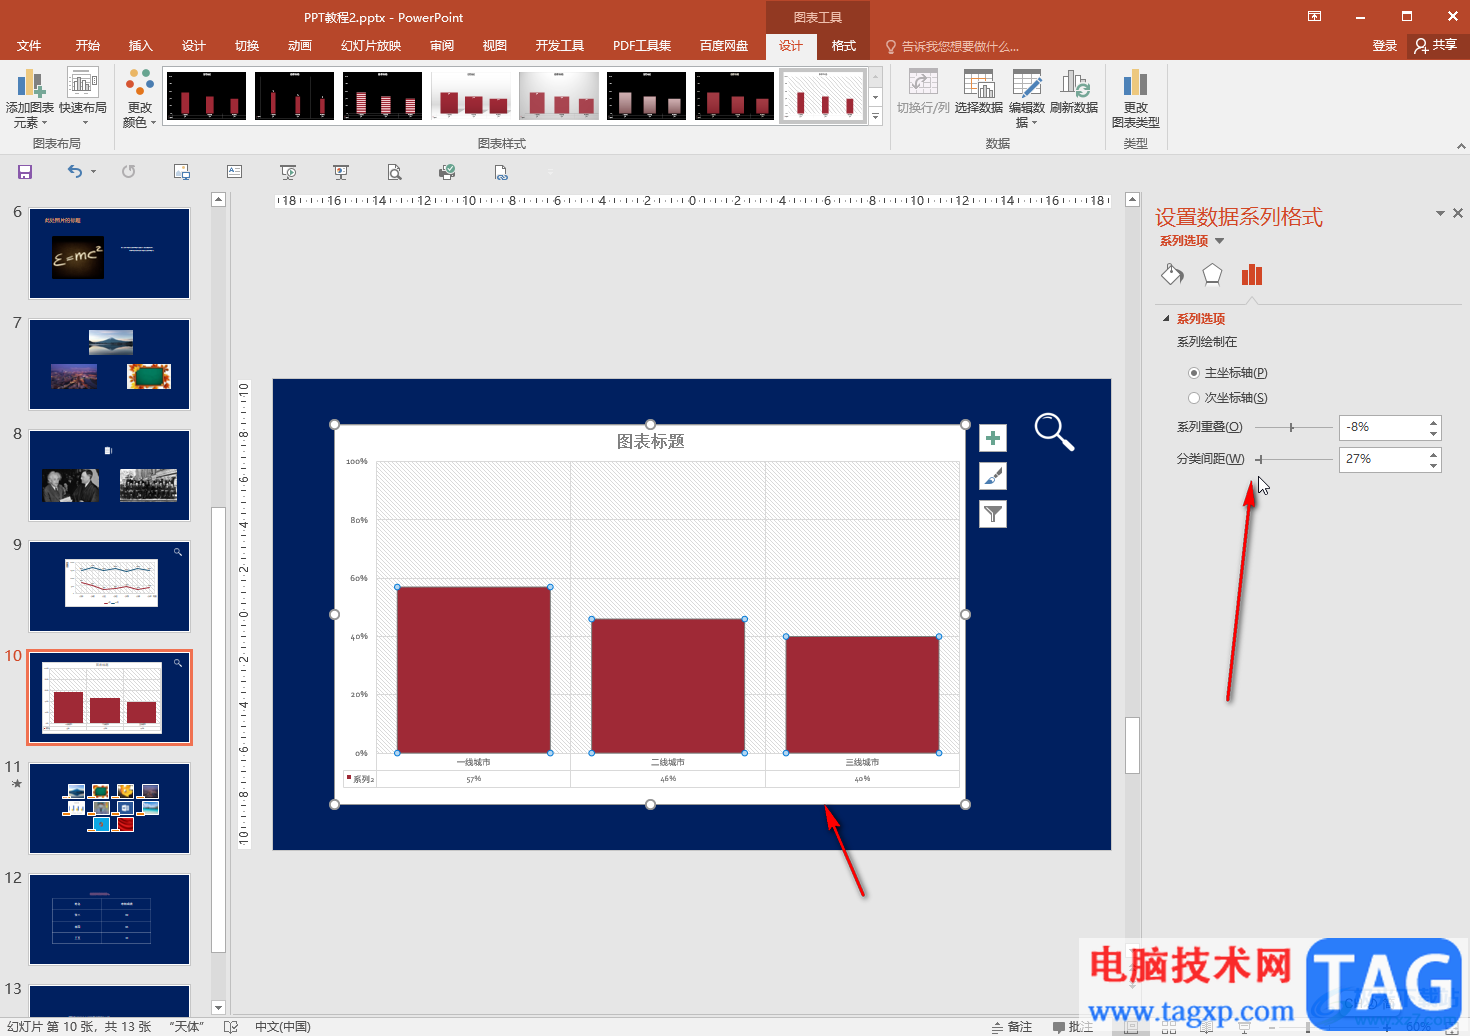The height and width of the screenshot is (1036, 1470).
Task: Click the Gap Width 27% input field
Action: point(1382,459)
